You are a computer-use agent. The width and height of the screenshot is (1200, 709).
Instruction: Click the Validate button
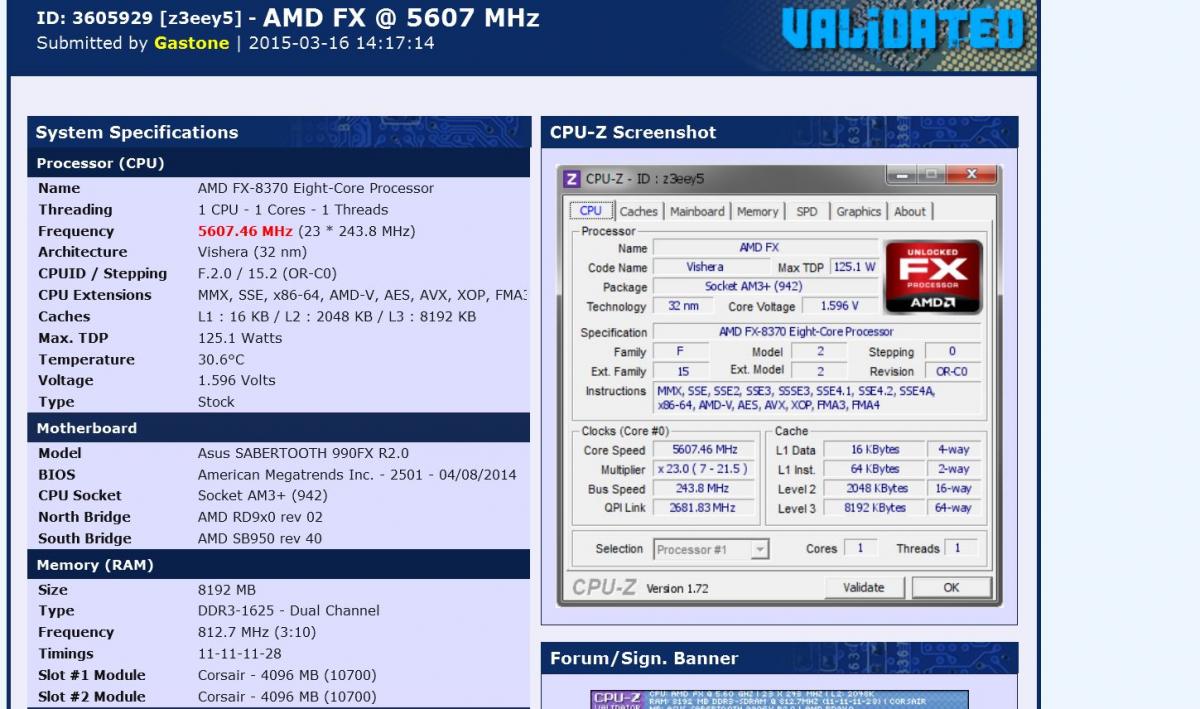(863, 587)
